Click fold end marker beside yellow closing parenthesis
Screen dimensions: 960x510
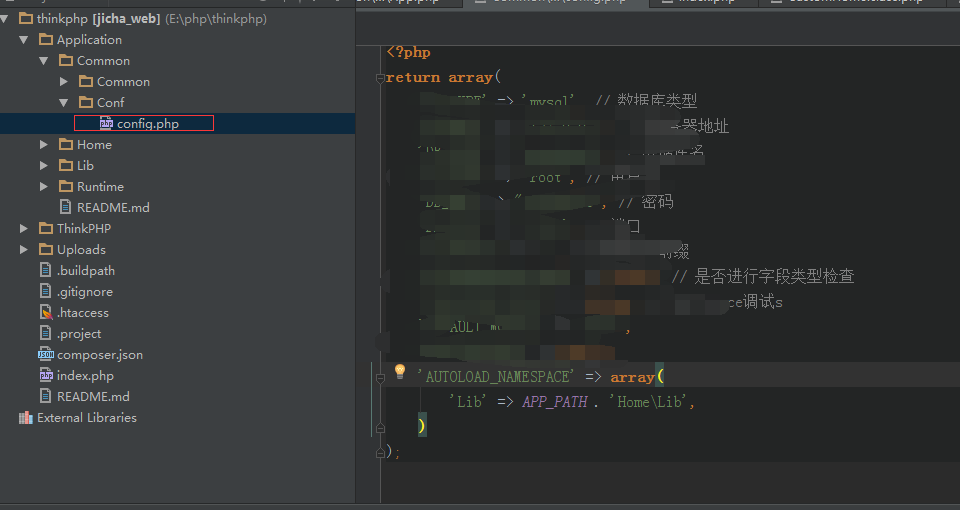[x=380, y=427]
